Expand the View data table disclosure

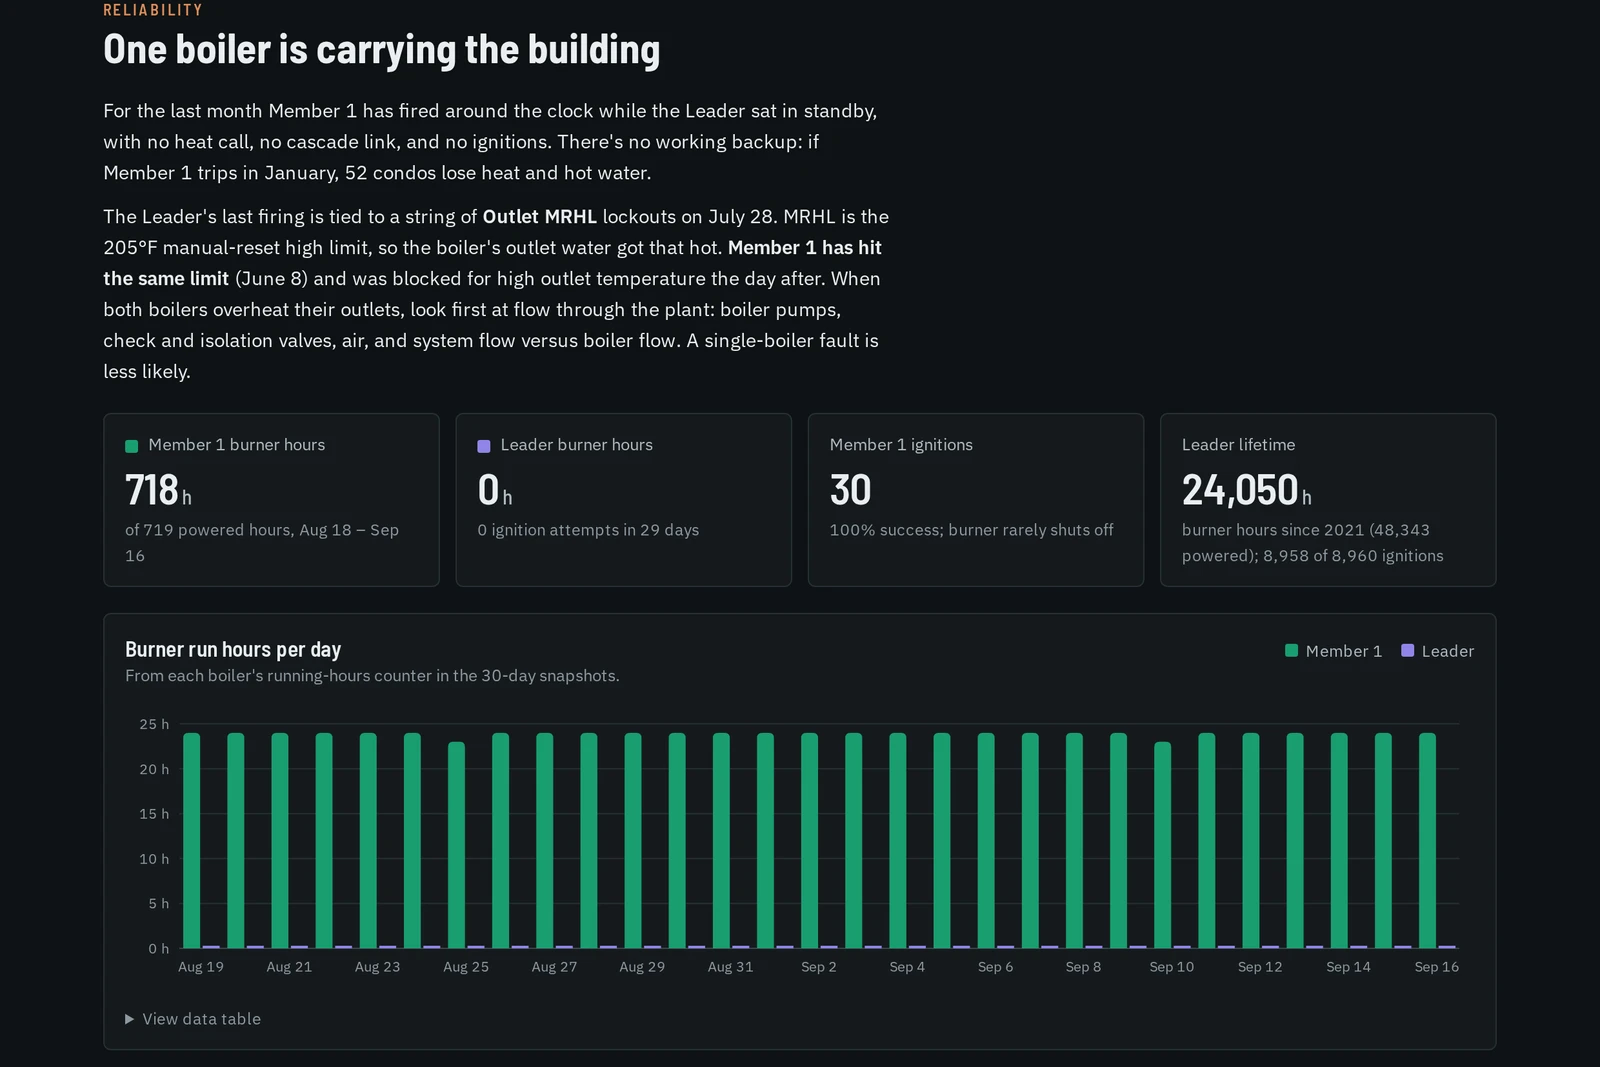[x=193, y=1019]
